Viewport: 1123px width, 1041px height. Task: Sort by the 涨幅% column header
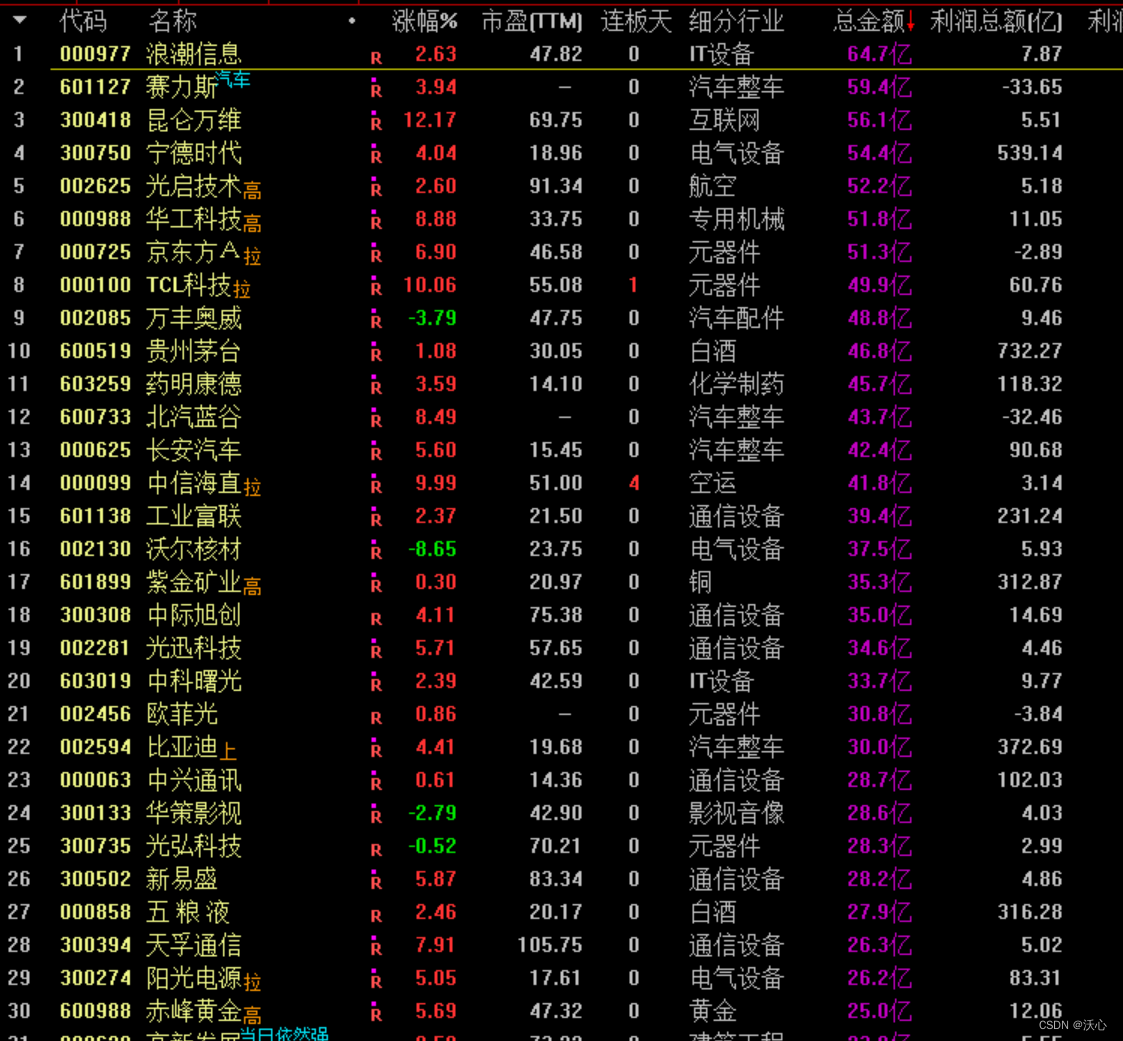424,21
